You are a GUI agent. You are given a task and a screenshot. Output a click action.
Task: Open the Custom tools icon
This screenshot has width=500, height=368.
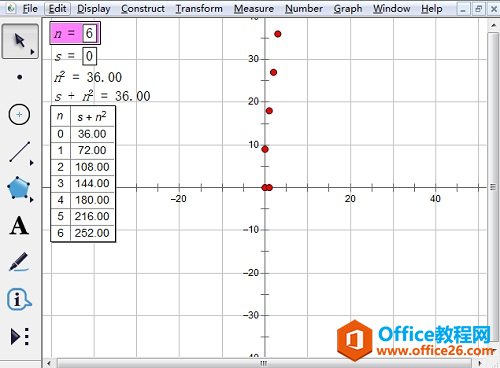(19, 336)
